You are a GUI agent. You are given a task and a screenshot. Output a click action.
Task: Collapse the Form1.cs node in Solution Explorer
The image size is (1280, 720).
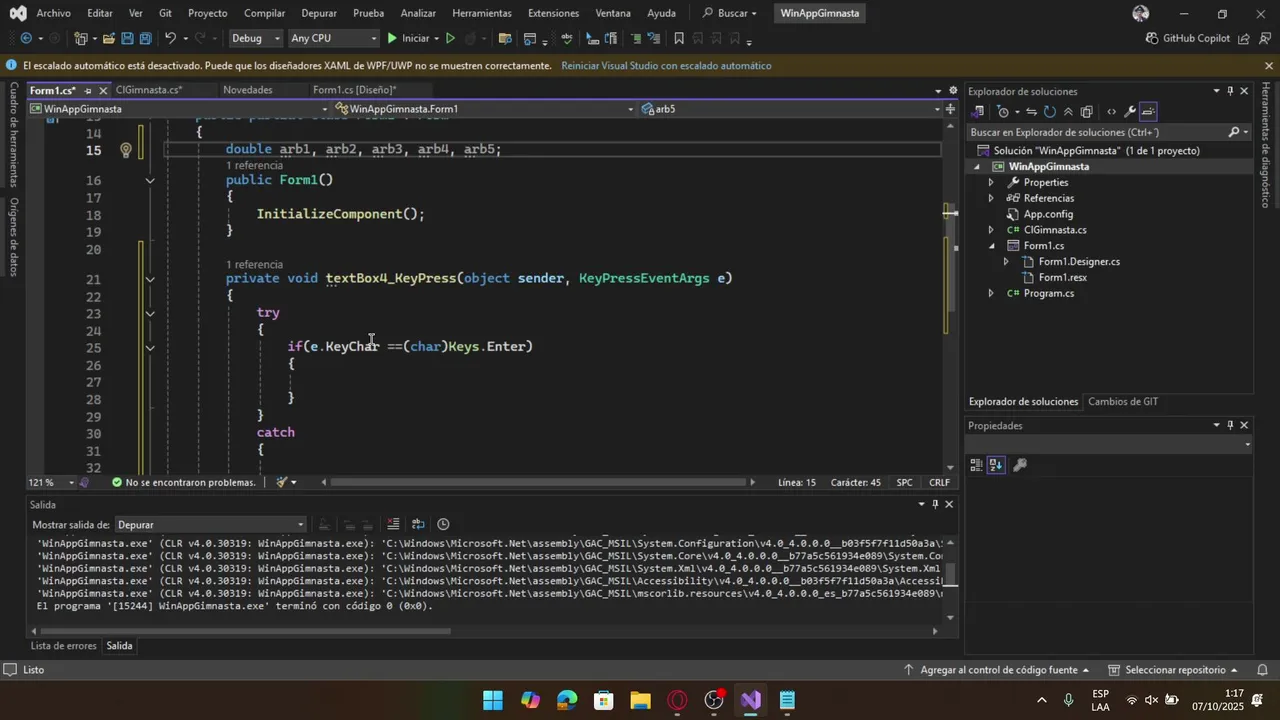991,246
